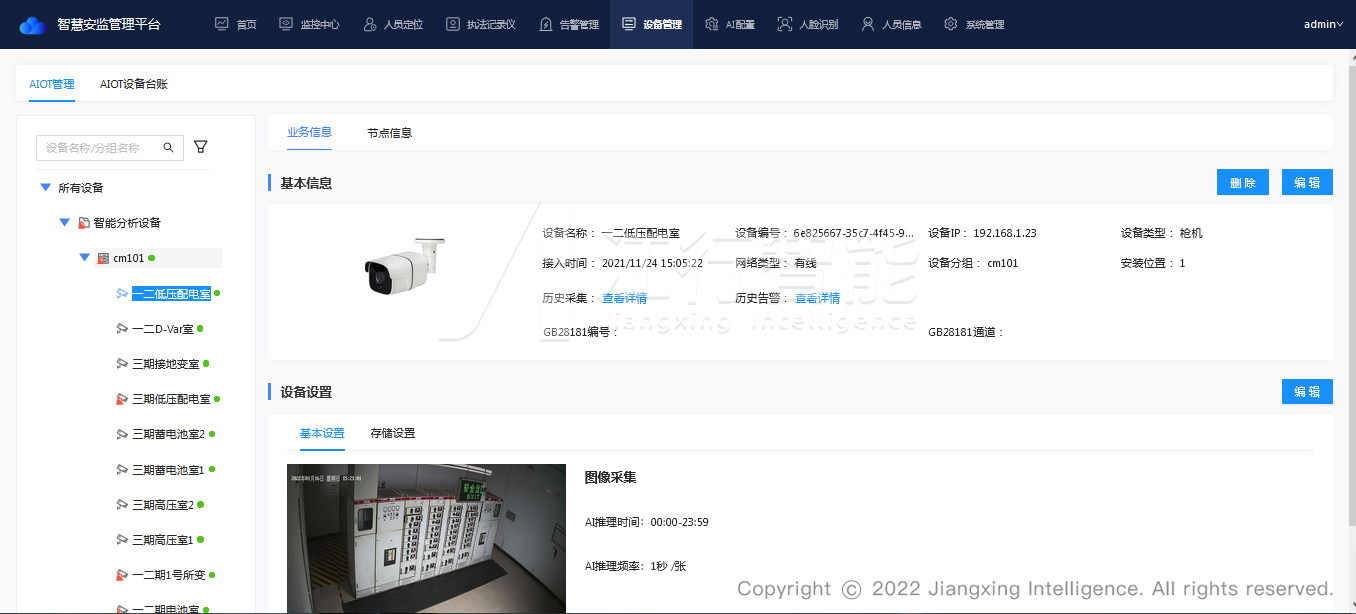Open 人脸识别 from navigation bar
This screenshot has height=614, width=1356.
click(808, 24)
